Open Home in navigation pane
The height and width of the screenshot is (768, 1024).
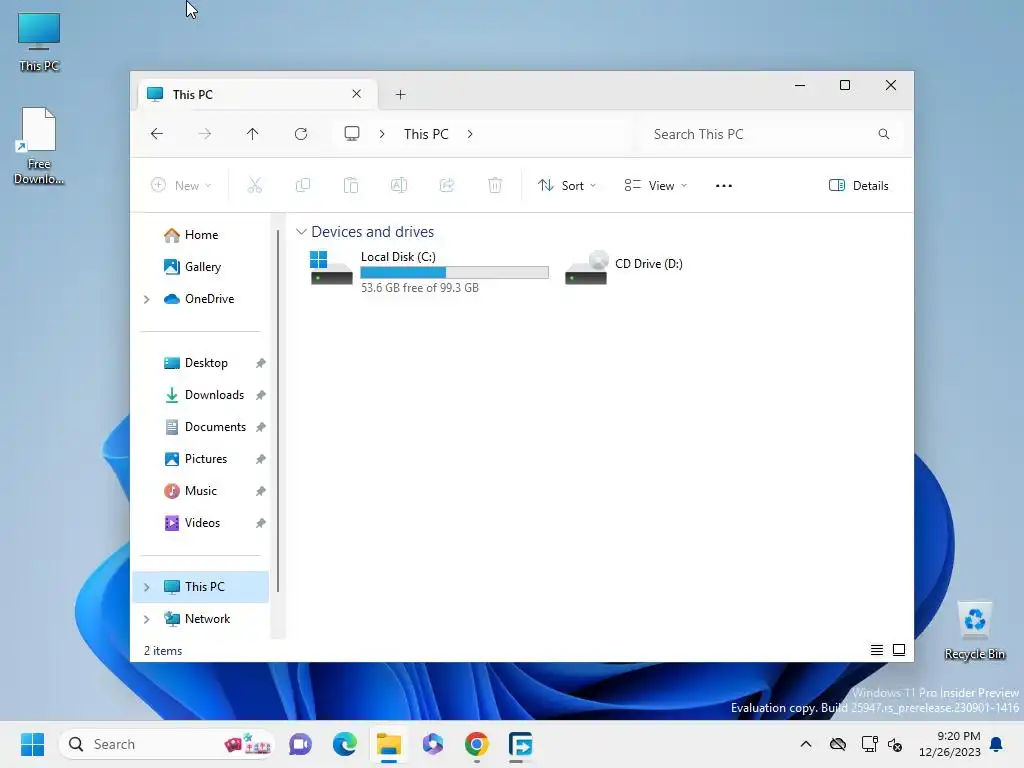pyautogui.click(x=200, y=234)
